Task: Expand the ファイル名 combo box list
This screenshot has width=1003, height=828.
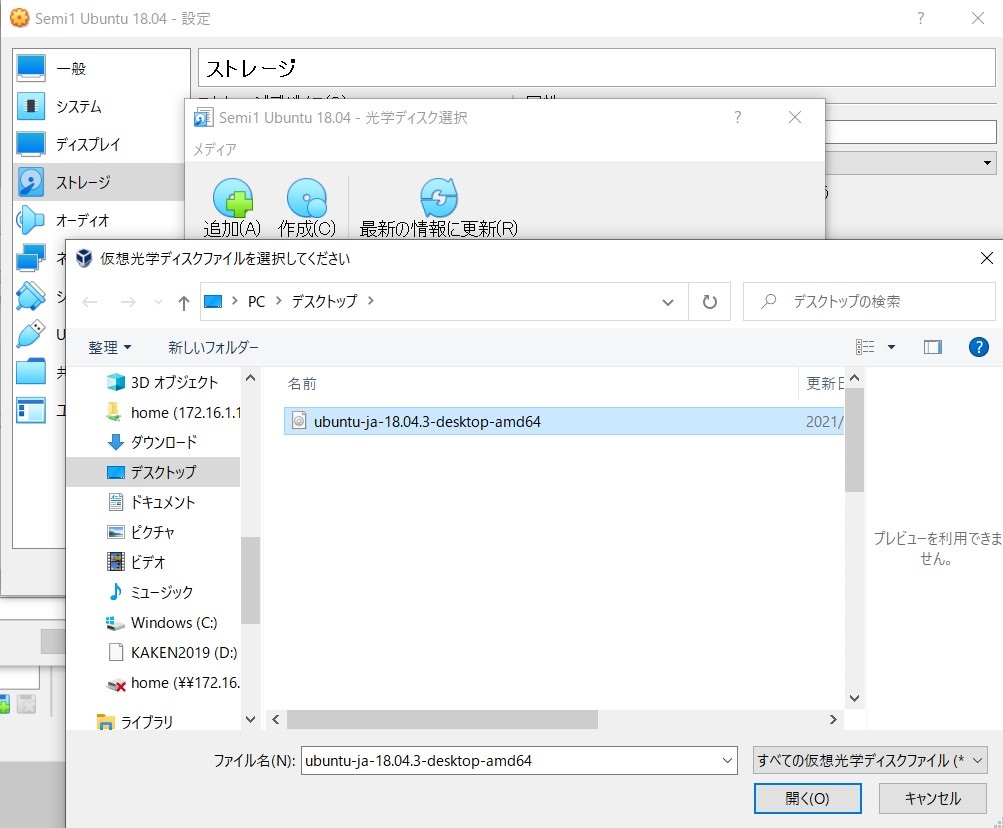Action: pyautogui.click(x=727, y=760)
